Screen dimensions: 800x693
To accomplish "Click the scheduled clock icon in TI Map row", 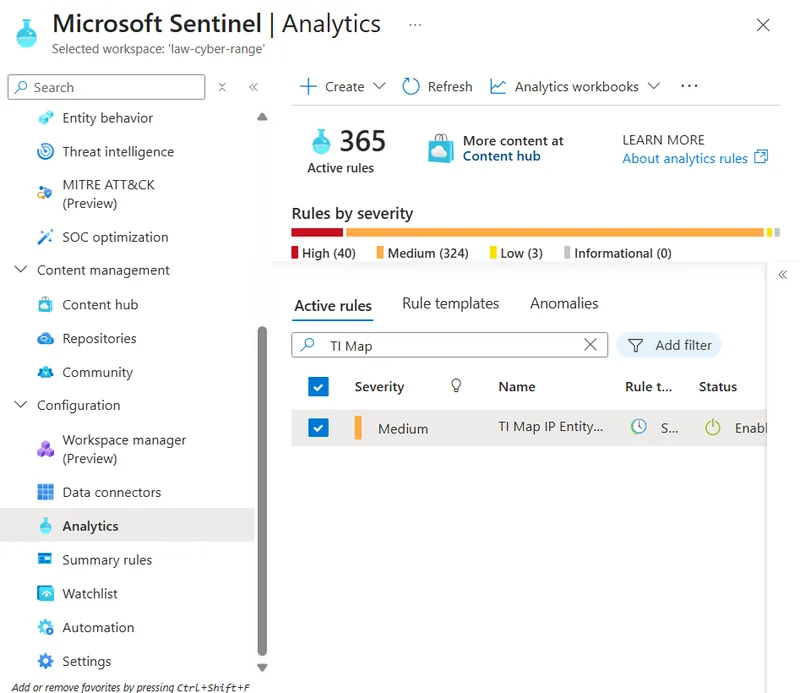I will click(638, 427).
